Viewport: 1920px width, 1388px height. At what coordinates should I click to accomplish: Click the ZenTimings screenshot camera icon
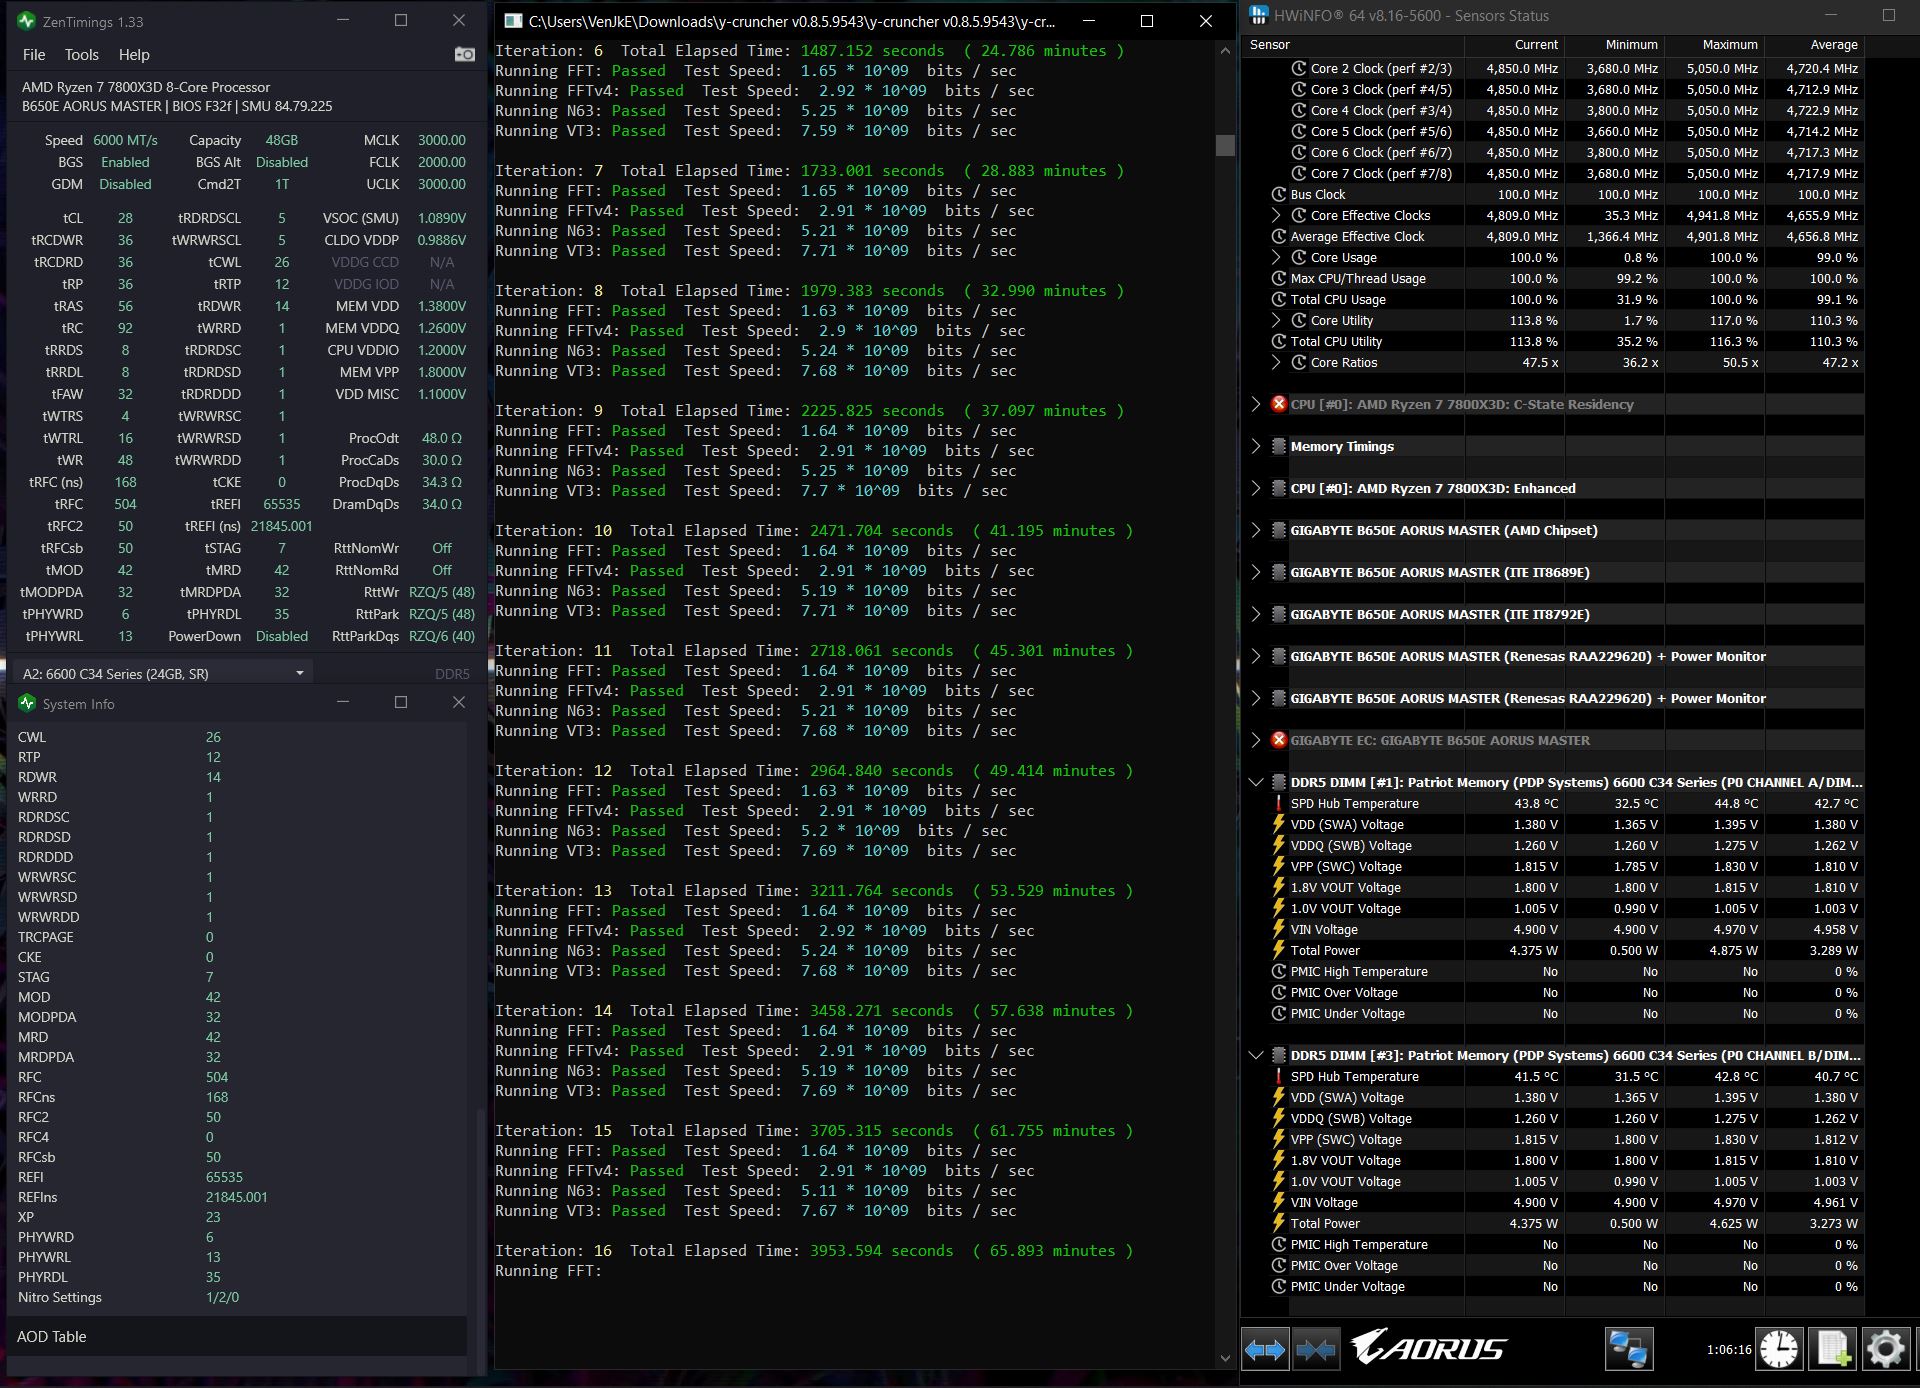click(464, 55)
